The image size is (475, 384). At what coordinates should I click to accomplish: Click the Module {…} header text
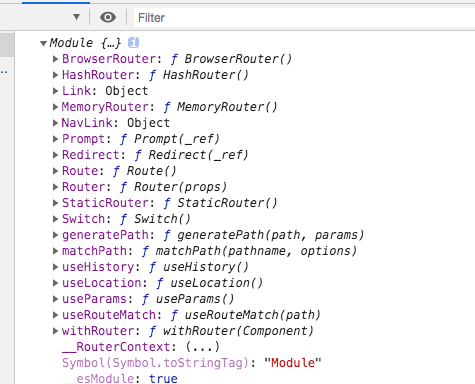pyautogui.click(x=85, y=43)
